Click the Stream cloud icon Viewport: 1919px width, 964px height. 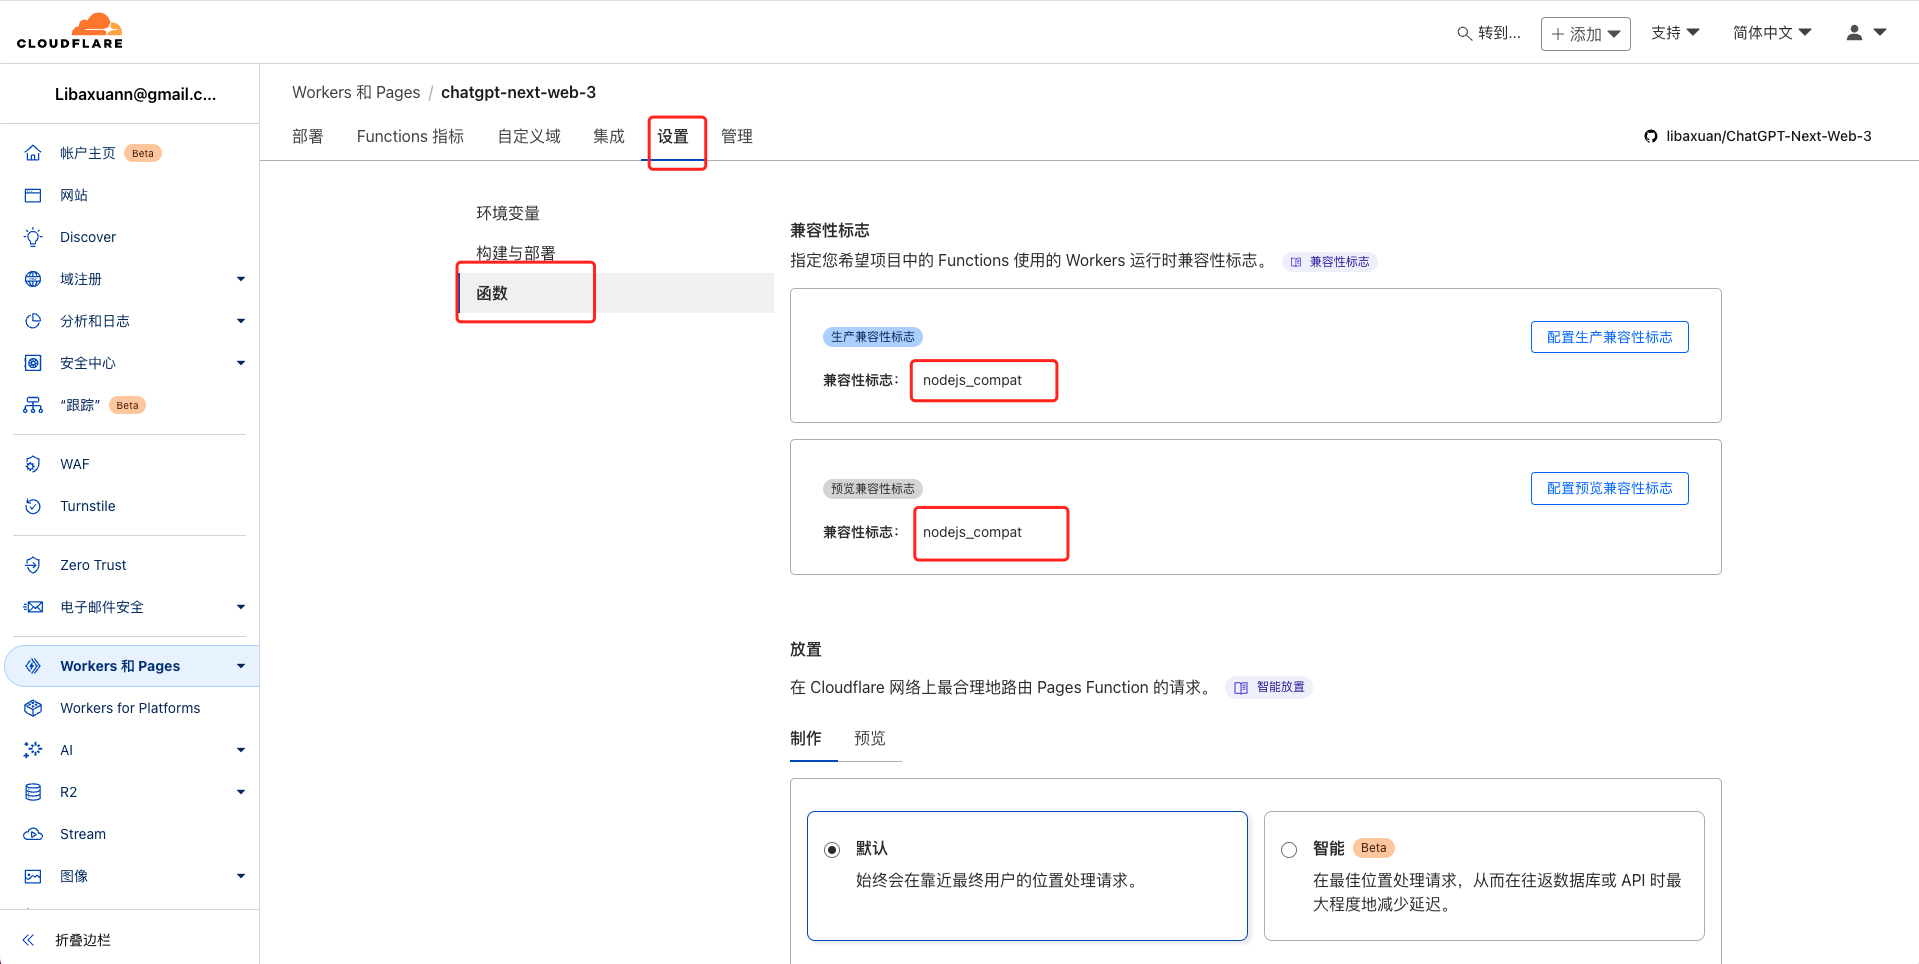[33, 834]
